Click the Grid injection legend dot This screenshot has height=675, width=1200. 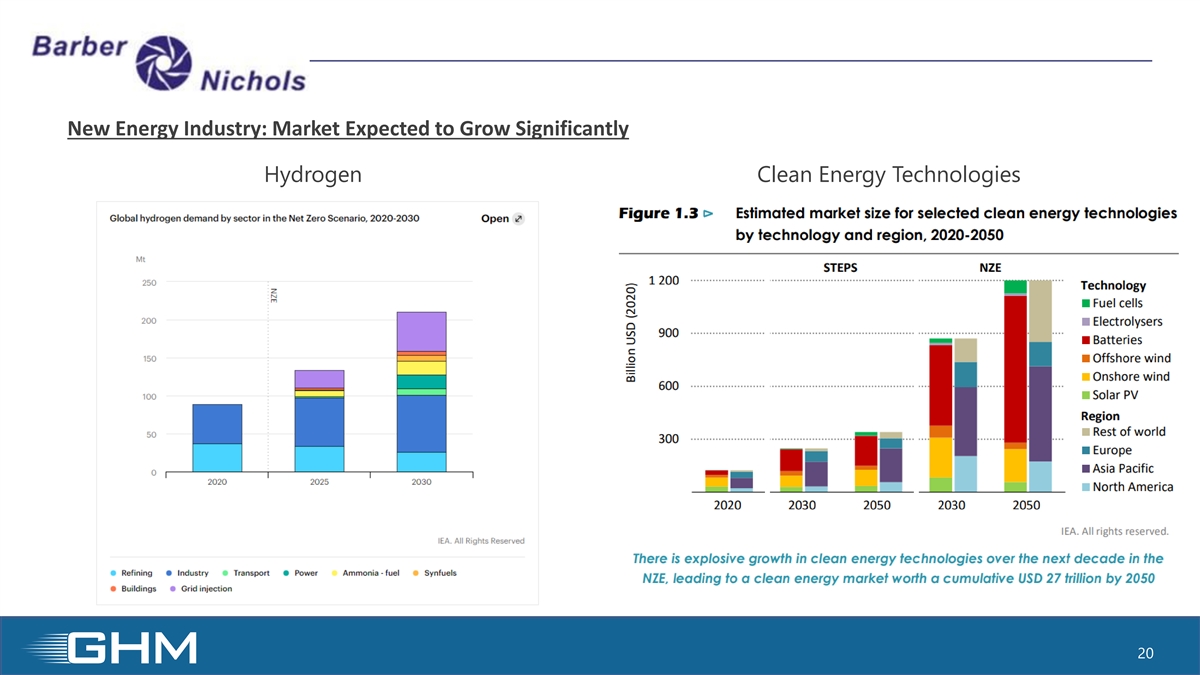(x=171, y=589)
